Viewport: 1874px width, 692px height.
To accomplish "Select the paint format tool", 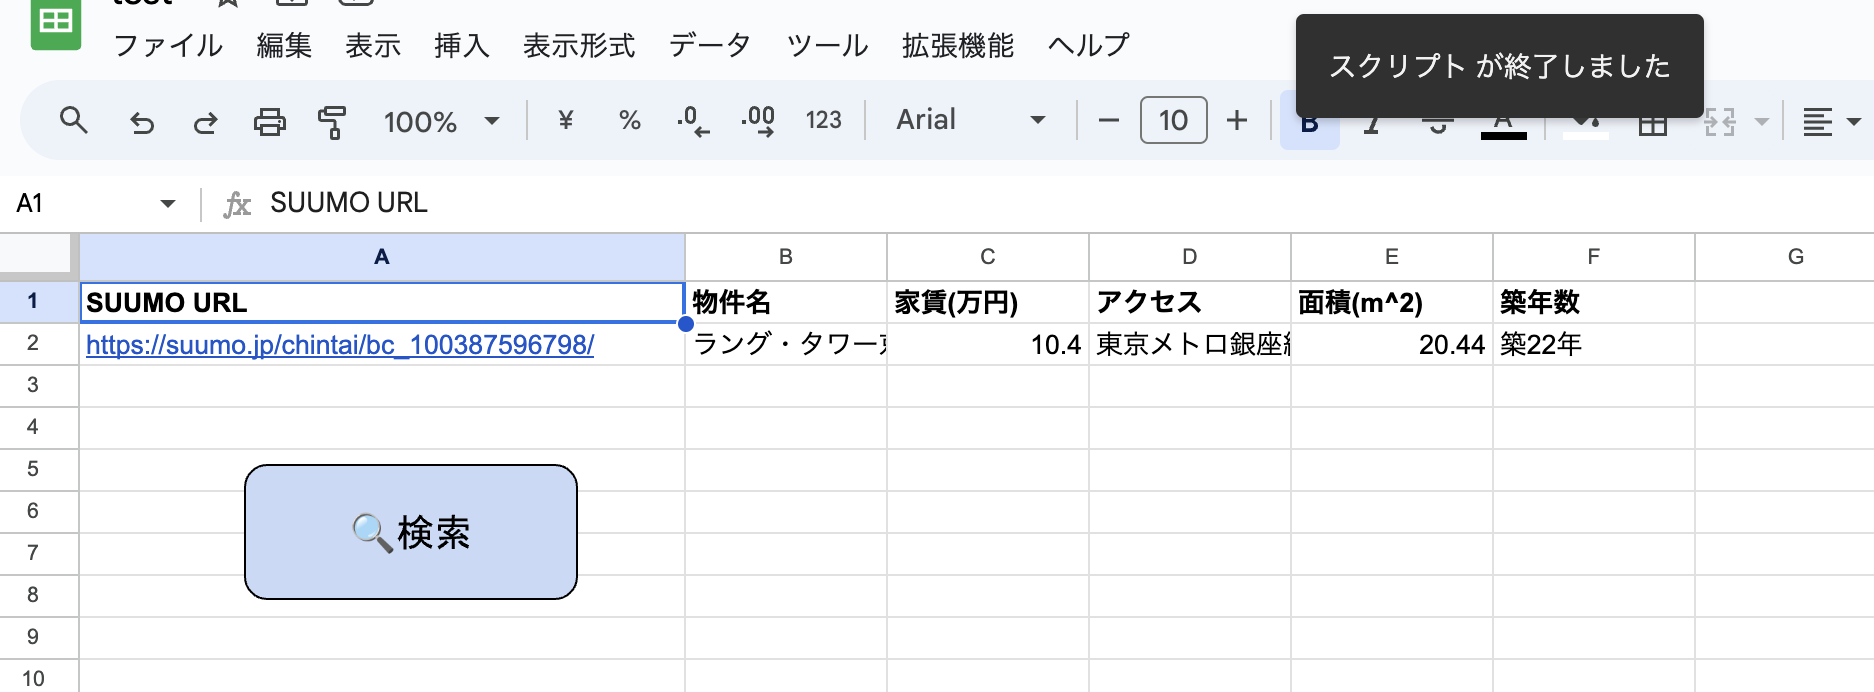I will tap(332, 122).
